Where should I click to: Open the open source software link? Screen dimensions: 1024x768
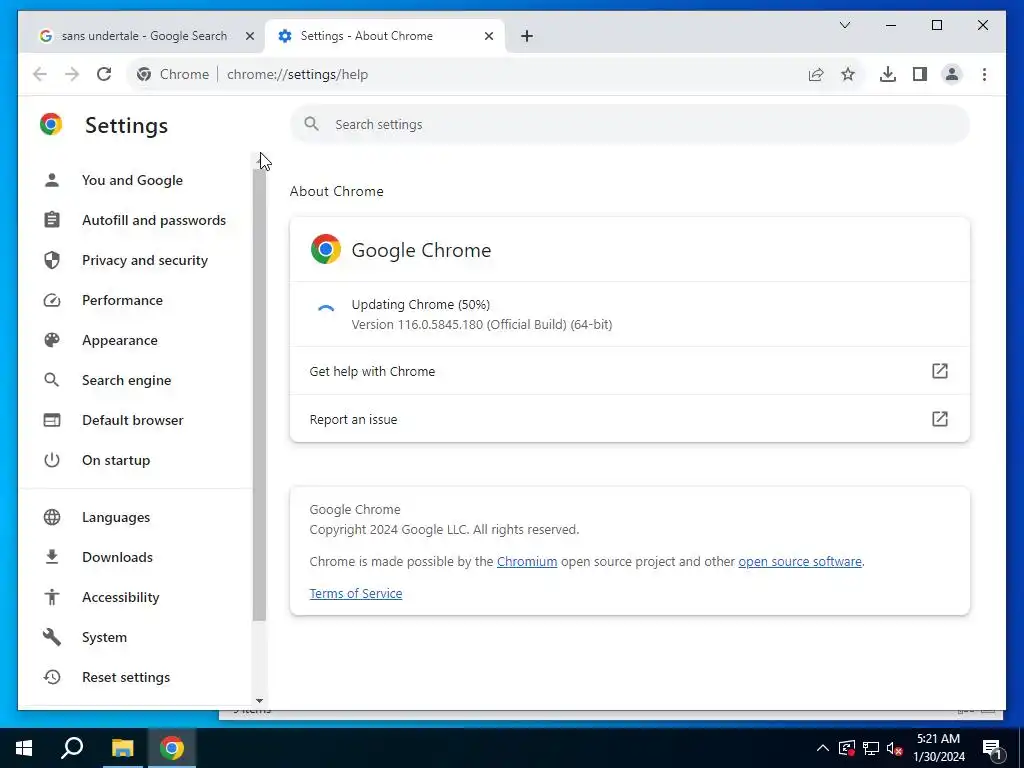point(799,562)
